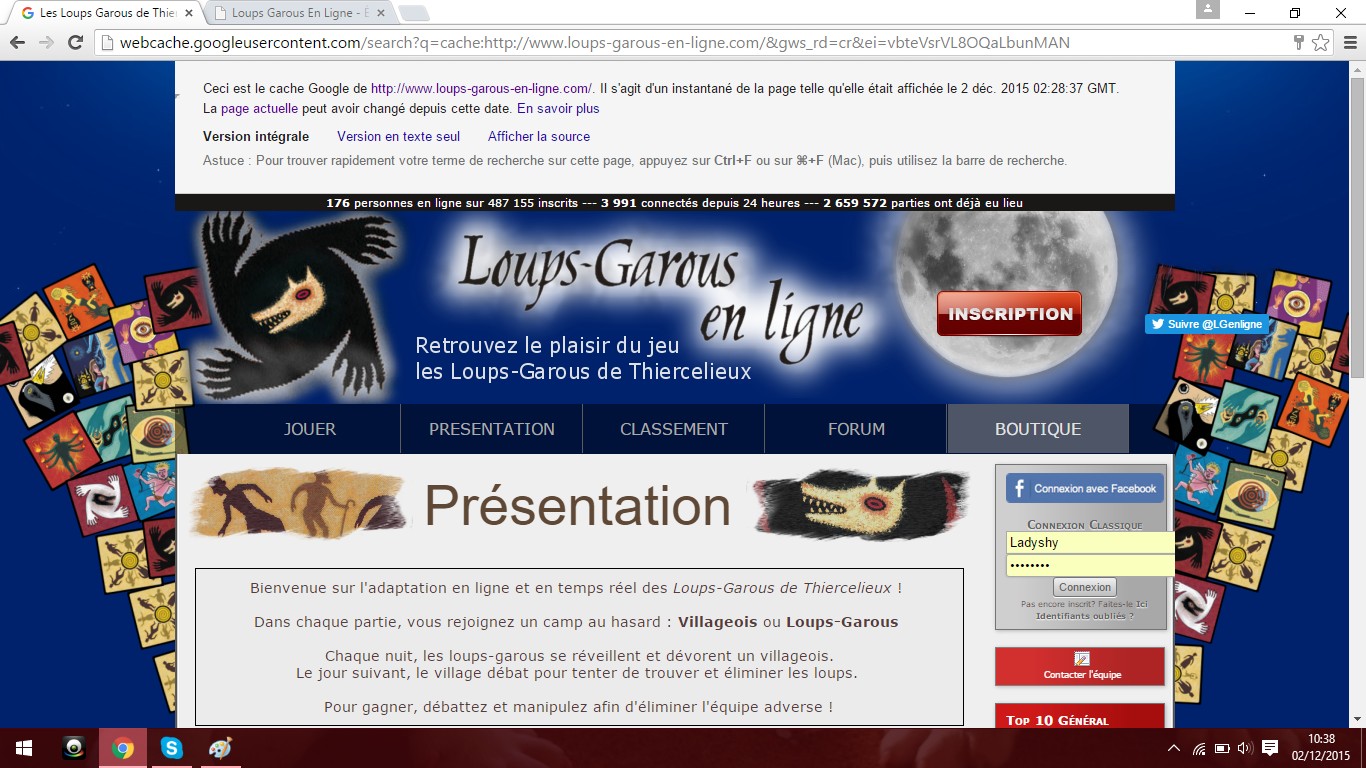Click the Contacter l'équipe button
Viewport: 1366px width, 768px height.
point(1080,667)
